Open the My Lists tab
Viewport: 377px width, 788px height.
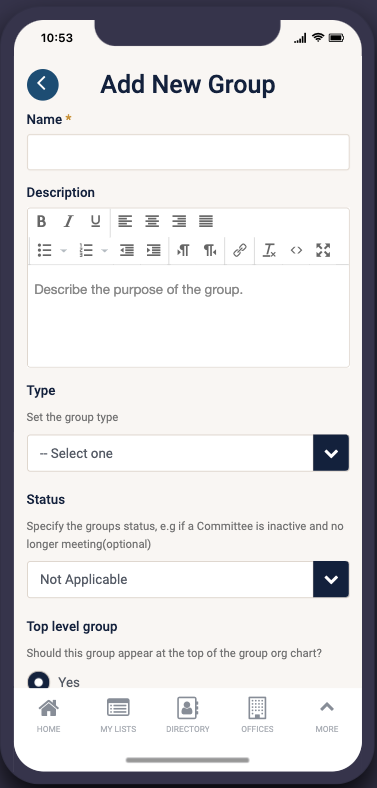118,715
